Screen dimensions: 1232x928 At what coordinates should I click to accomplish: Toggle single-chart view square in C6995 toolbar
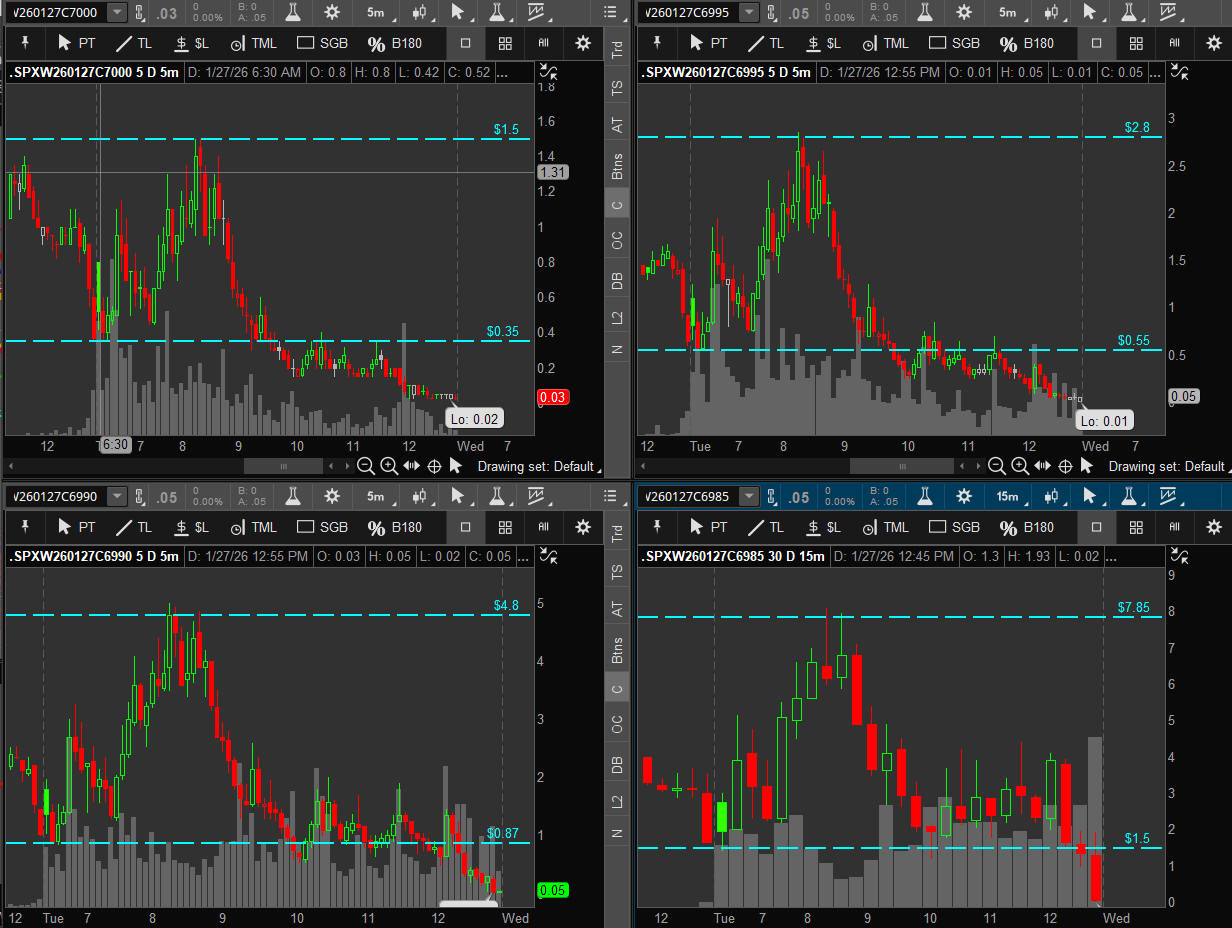click(1097, 44)
